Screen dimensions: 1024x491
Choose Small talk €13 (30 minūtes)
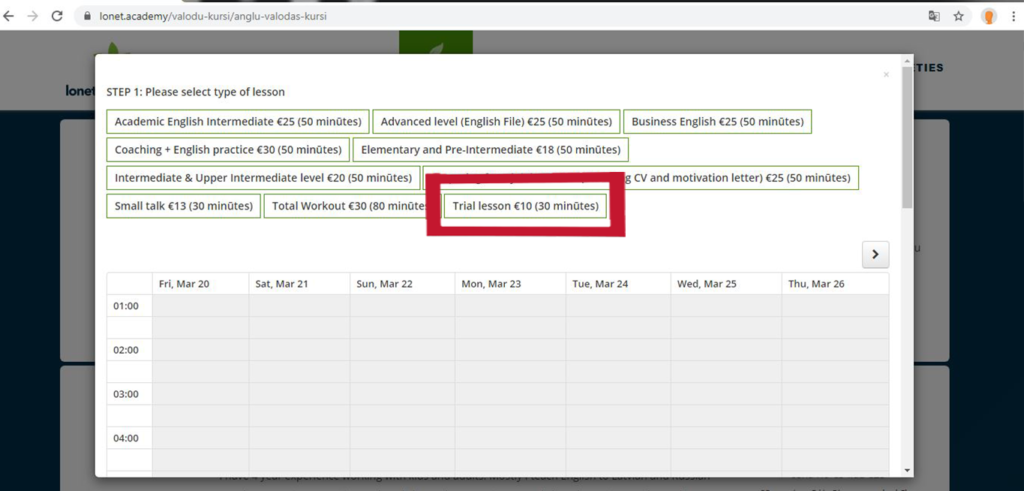click(183, 206)
